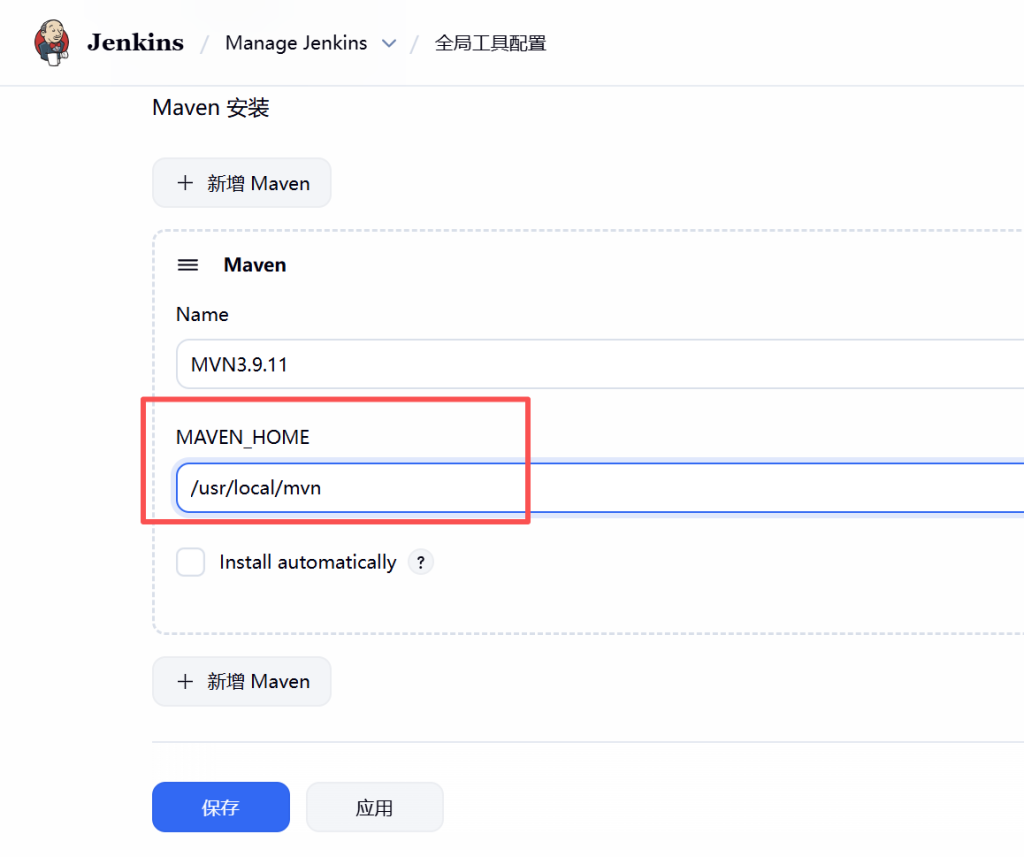Click the Jenkins title text

pos(135,43)
